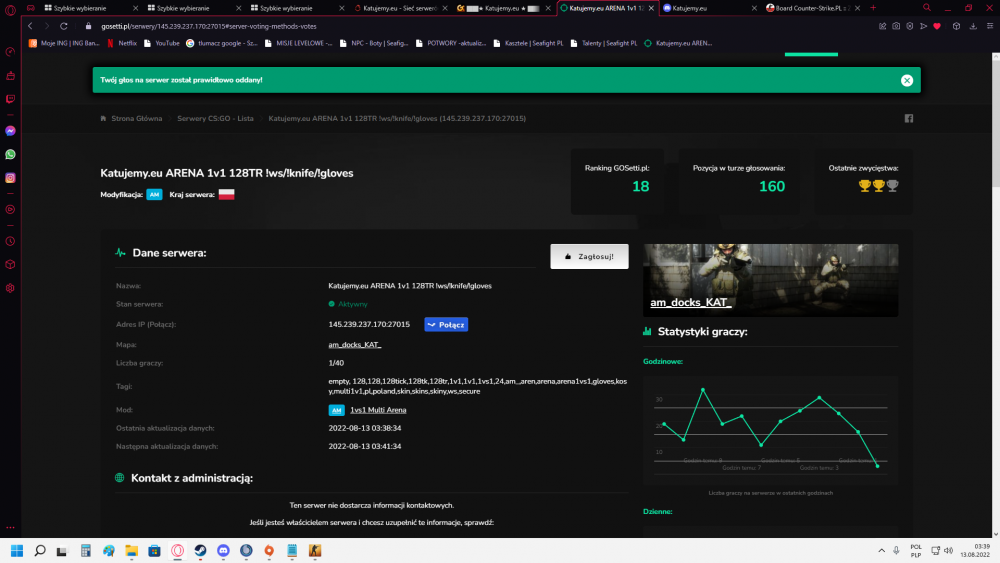Click the AM modification badge
The height and width of the screenshot is (563, 1000).
click(x=154, y=194)
